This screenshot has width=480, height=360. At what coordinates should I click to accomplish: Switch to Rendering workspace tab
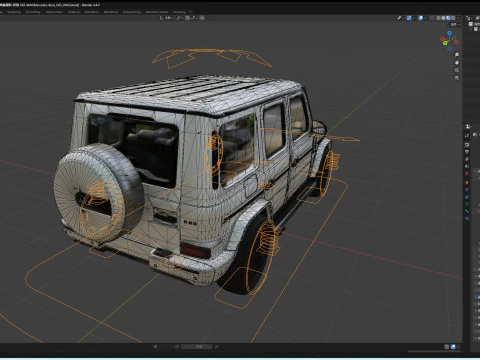(x=111, y=12)
